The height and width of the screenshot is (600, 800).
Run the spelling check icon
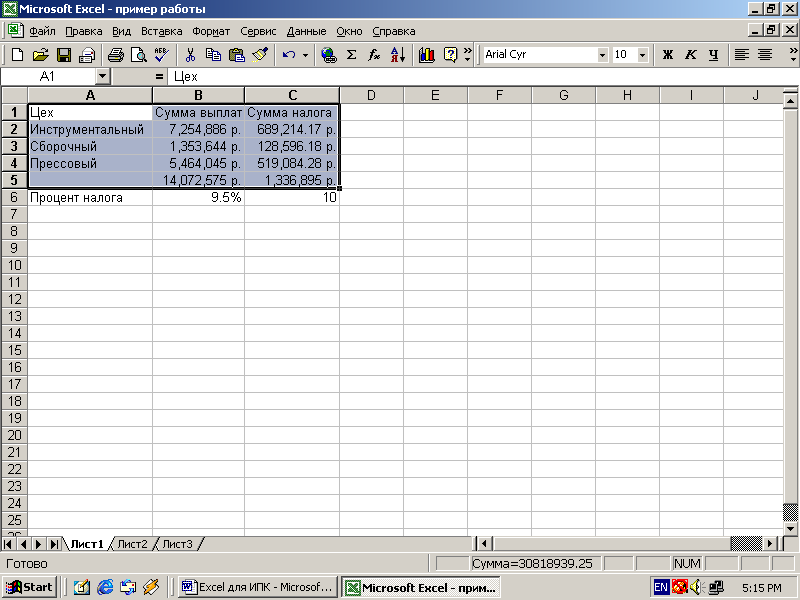coord(162,55)
